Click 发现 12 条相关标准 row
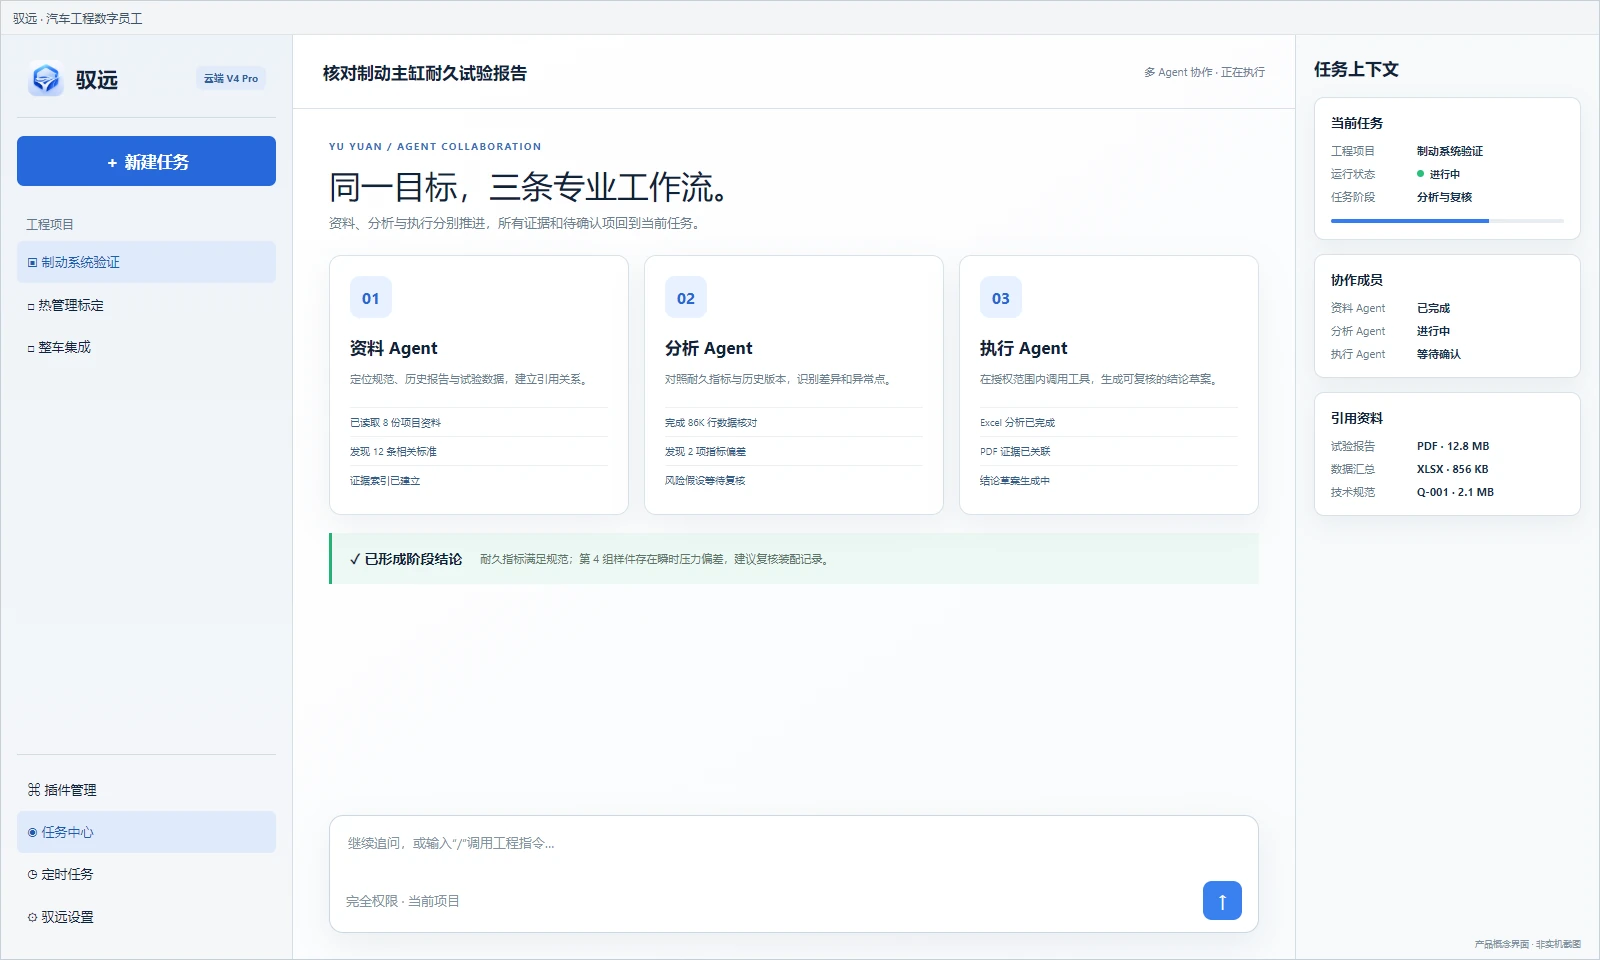Screen dimensions: 1600x960 tap(479, 451)
